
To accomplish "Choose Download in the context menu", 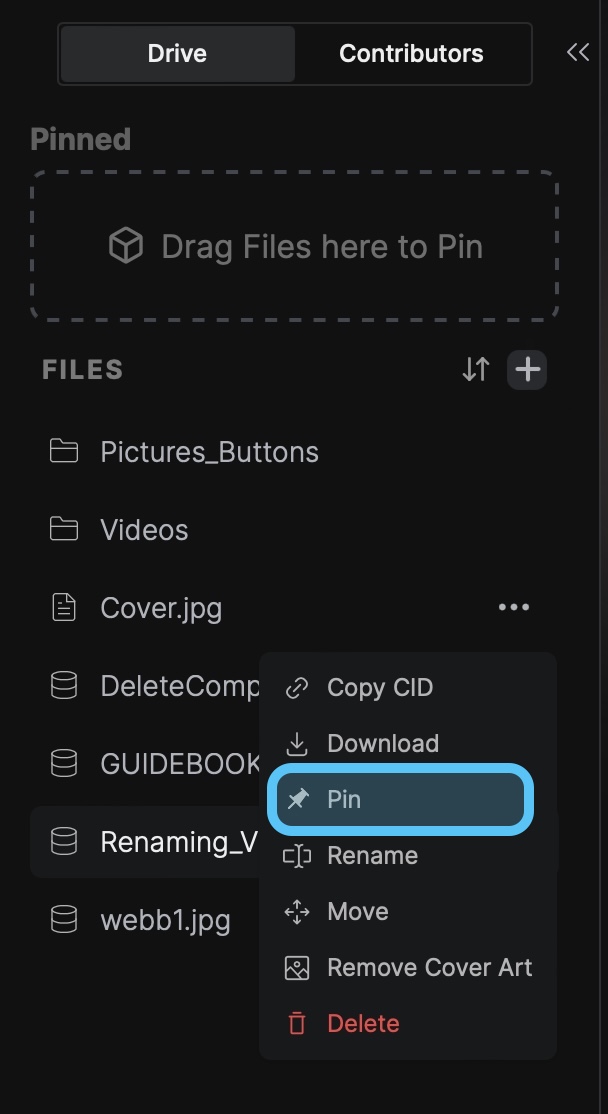I will 382,744.
